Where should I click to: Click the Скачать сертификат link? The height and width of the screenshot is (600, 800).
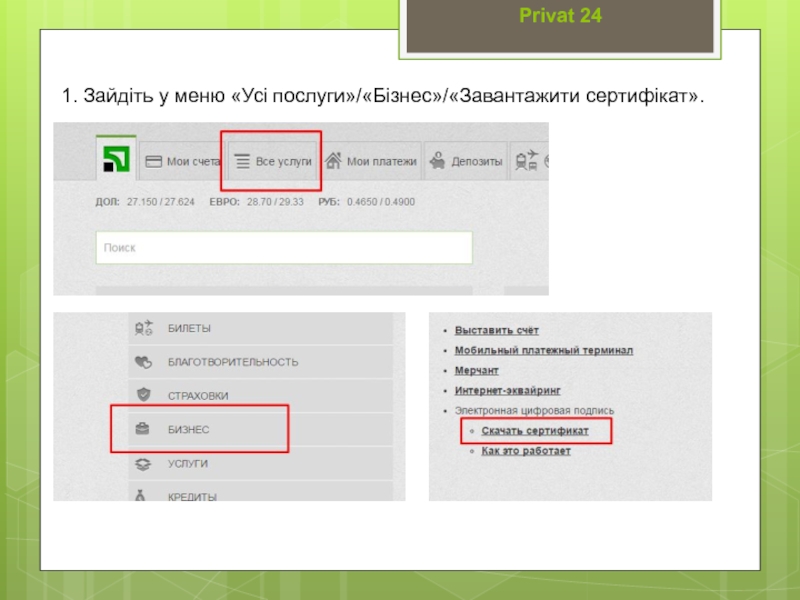pyautogui.click(x=535, y=431)
